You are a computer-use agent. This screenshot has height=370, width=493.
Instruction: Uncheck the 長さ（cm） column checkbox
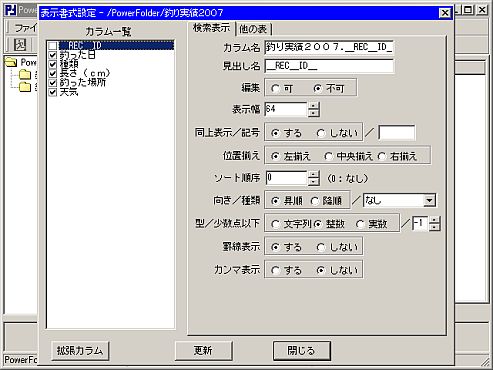pyautogui.click(x=53, y=73)
